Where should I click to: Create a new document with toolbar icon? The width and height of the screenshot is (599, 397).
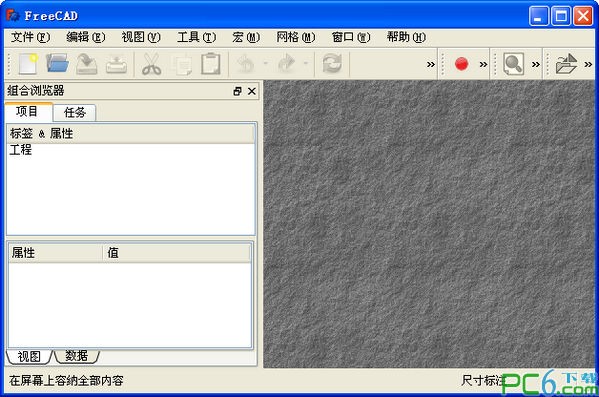pyautogui.click(x=29, y=63)
